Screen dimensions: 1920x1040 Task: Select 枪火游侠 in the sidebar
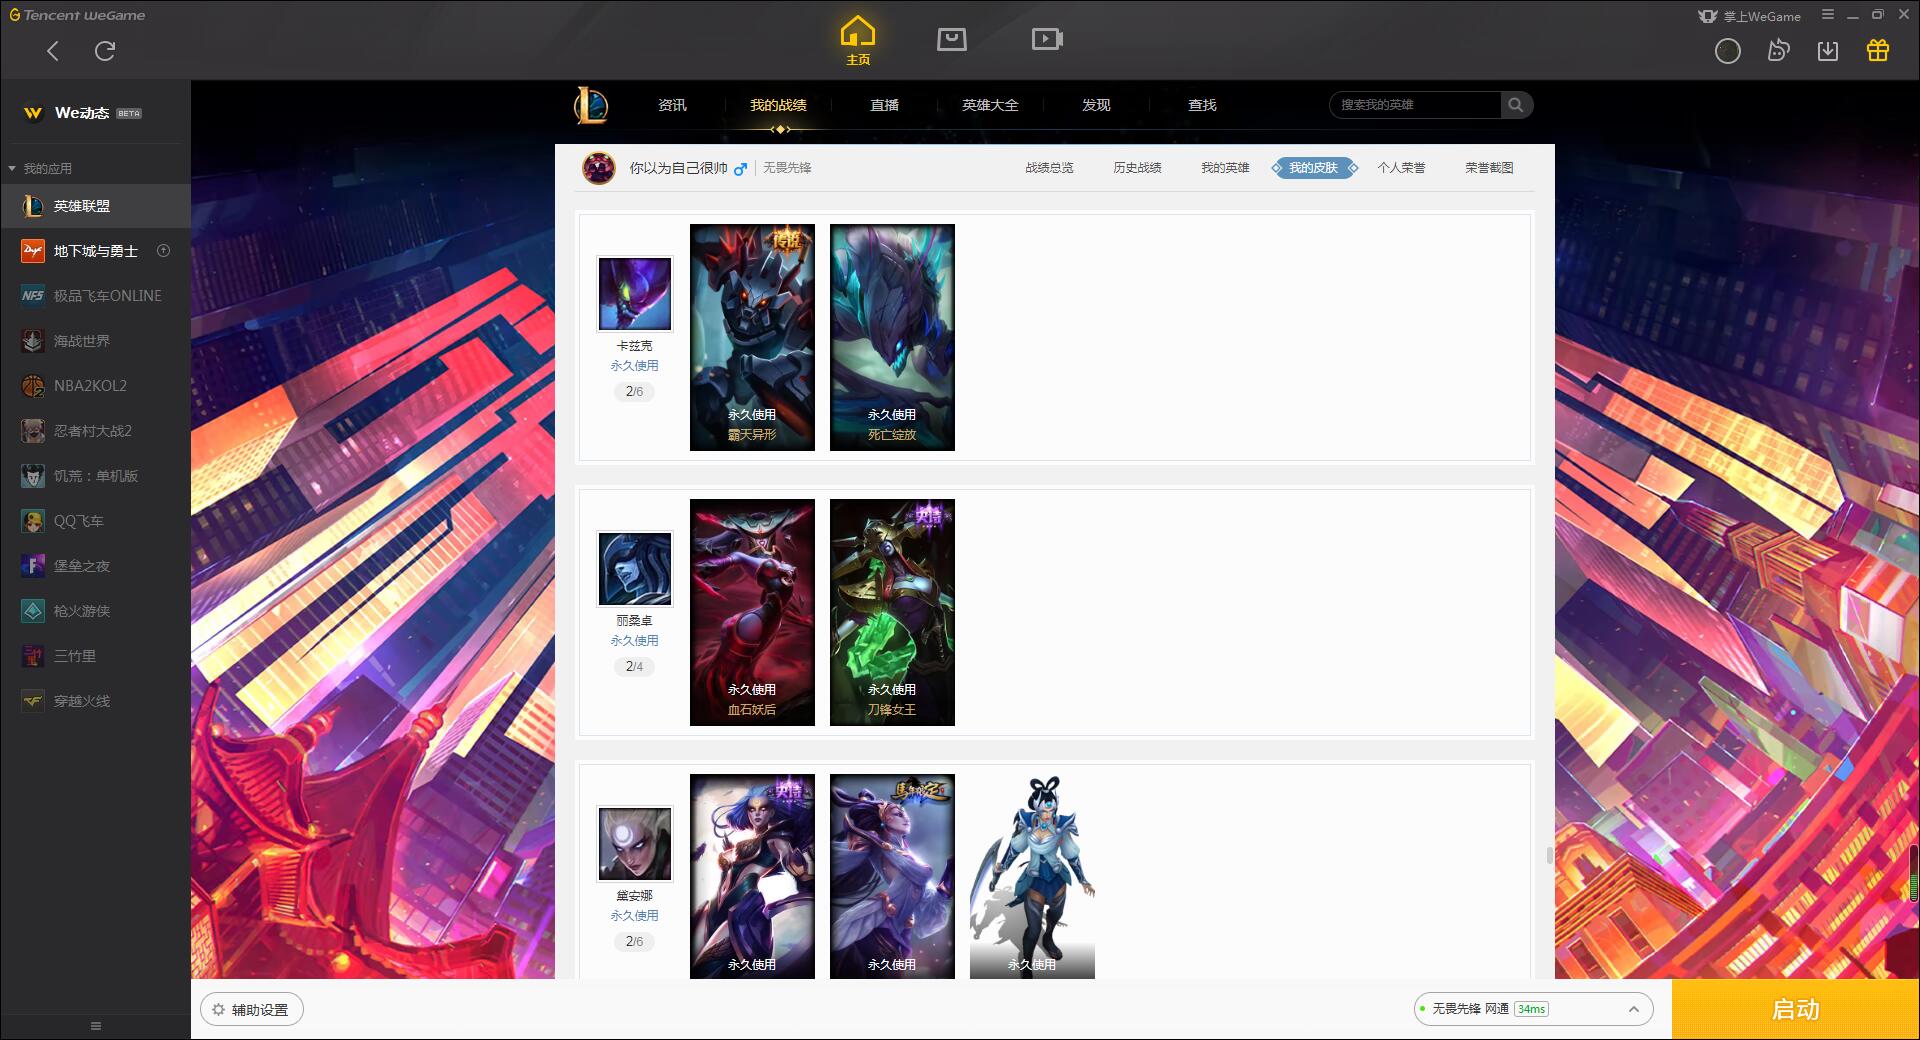tap(96, 611)
